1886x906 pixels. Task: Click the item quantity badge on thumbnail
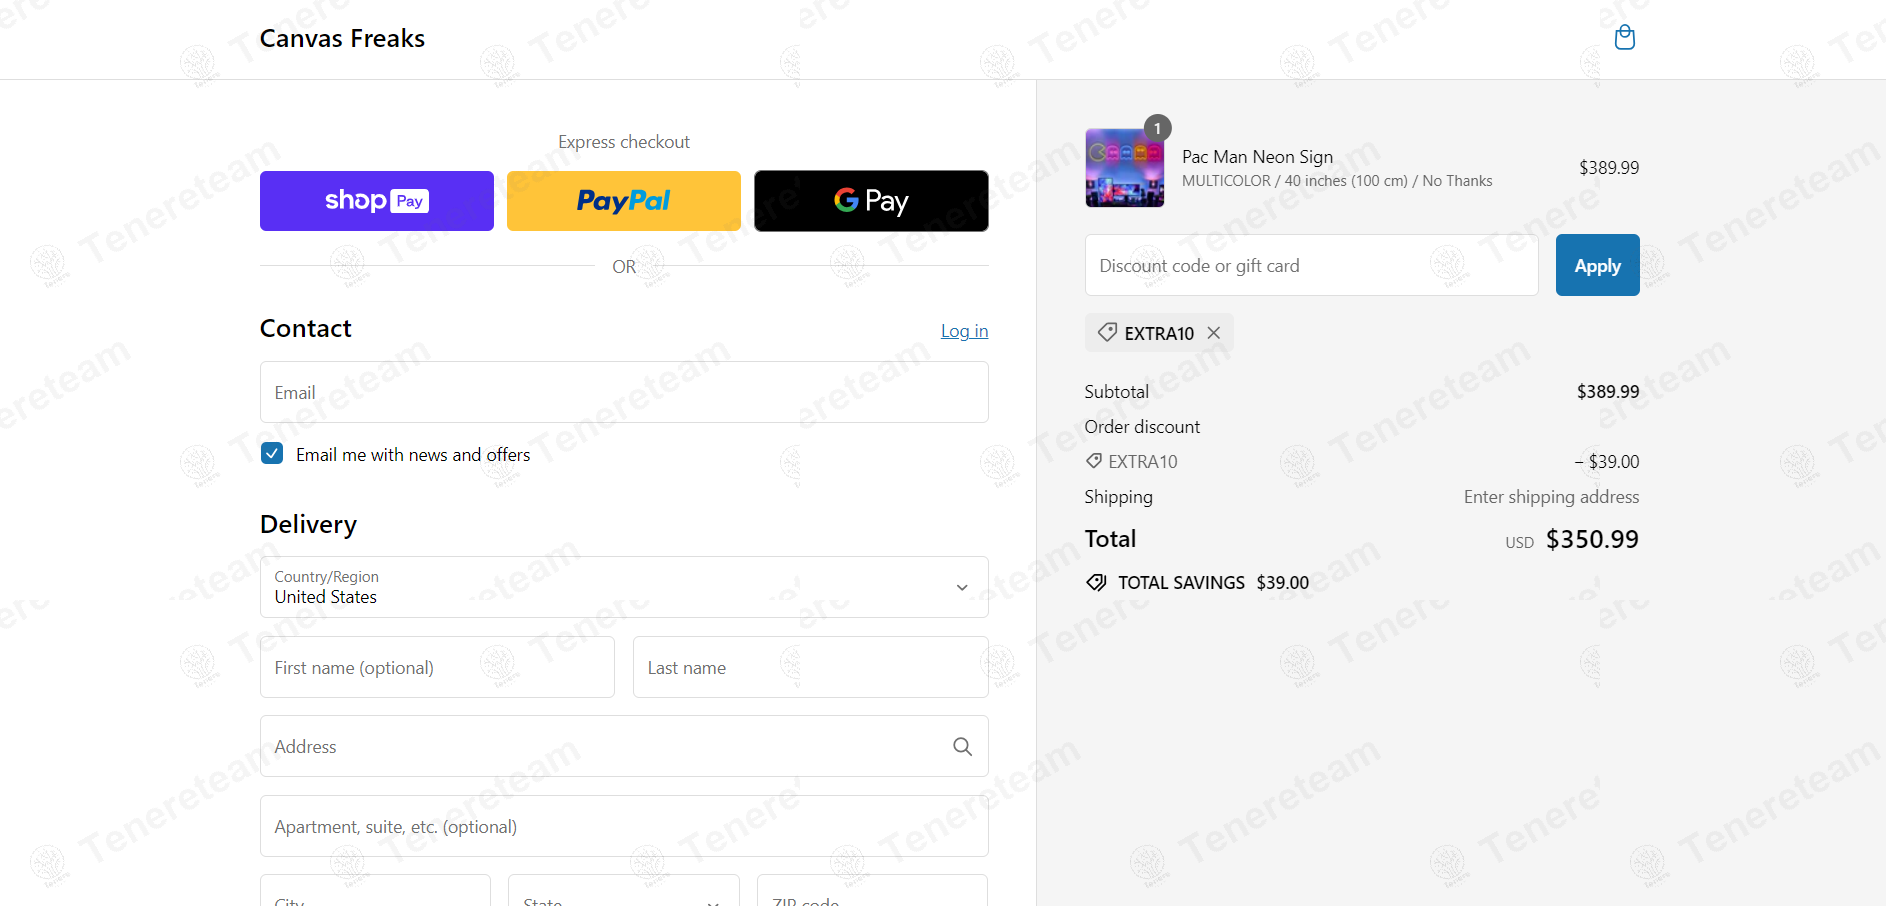tap(1157, 128)
